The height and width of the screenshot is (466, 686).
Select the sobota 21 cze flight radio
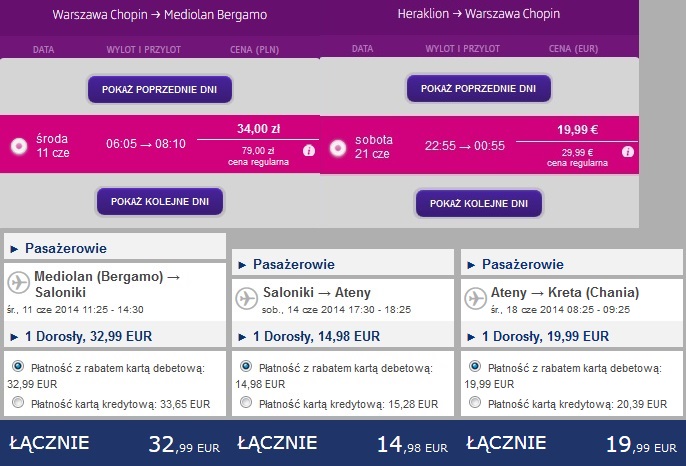[338, 148]
